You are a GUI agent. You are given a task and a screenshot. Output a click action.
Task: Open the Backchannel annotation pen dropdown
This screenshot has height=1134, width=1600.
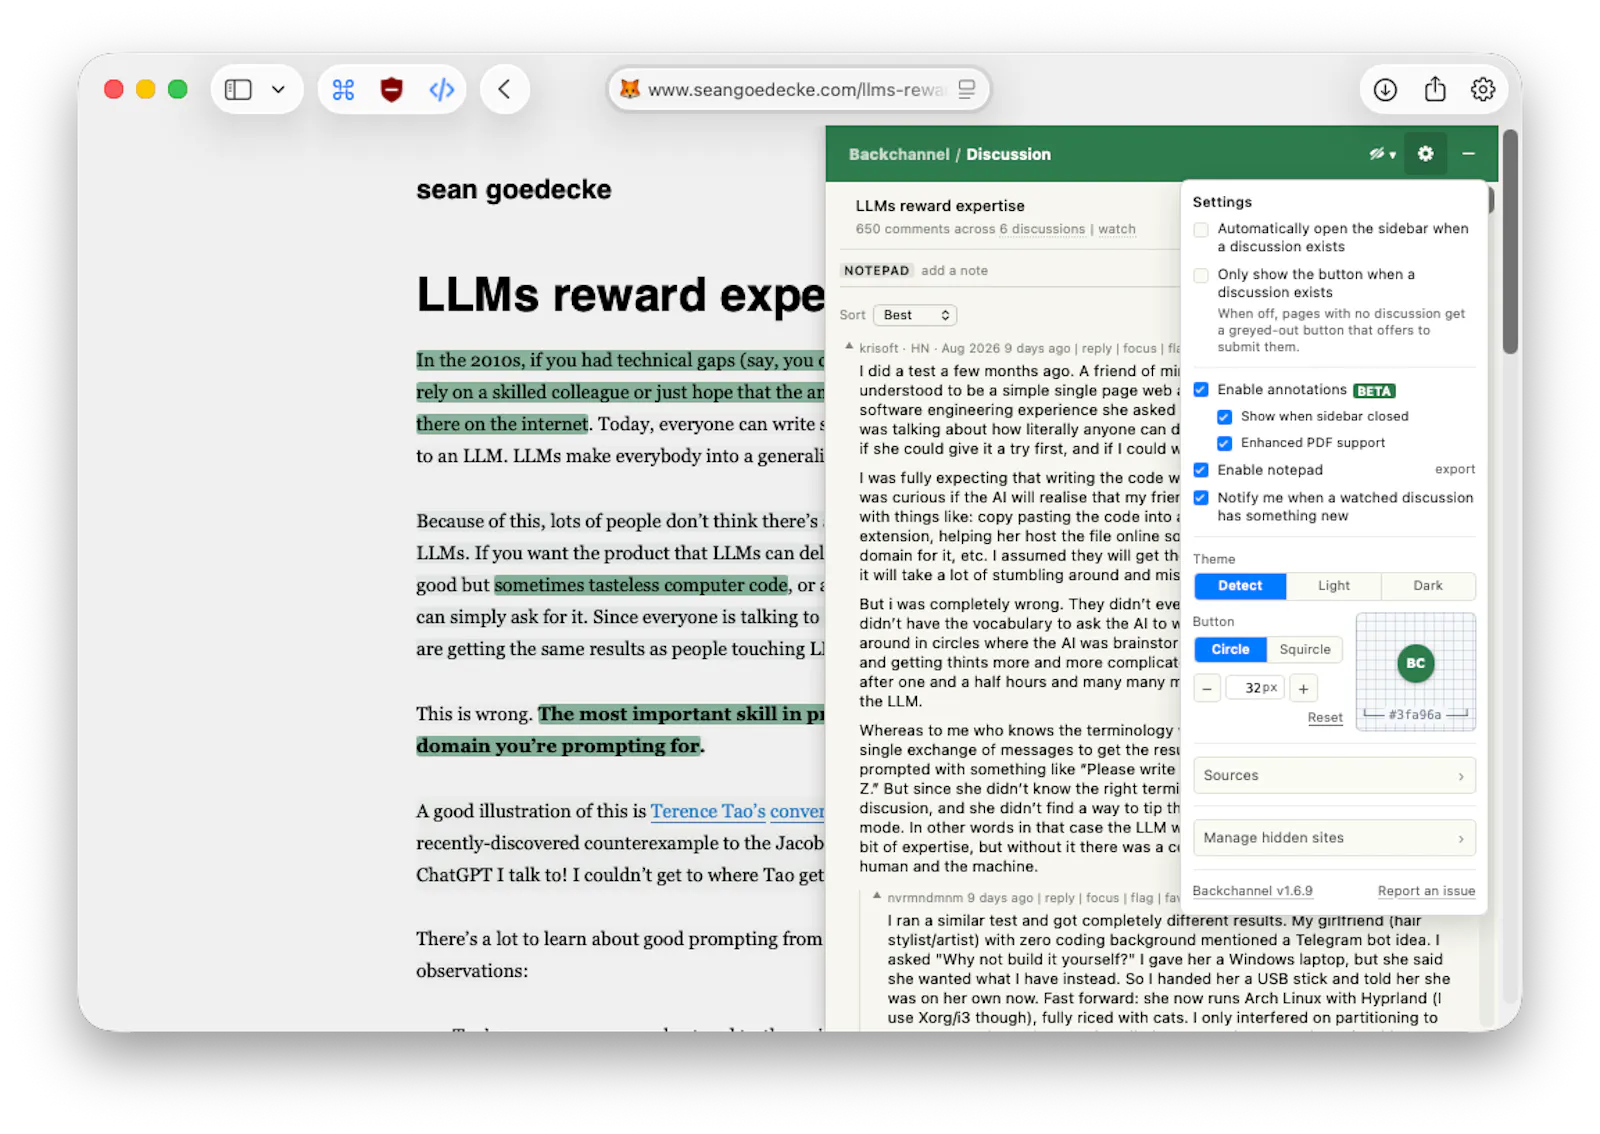pyautogui.click(x=1382, y=154)
